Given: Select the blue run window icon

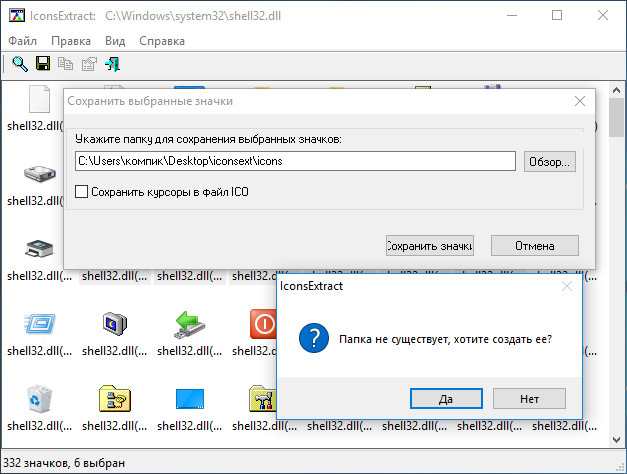Looking at the screenshot, I should [39, 323].
